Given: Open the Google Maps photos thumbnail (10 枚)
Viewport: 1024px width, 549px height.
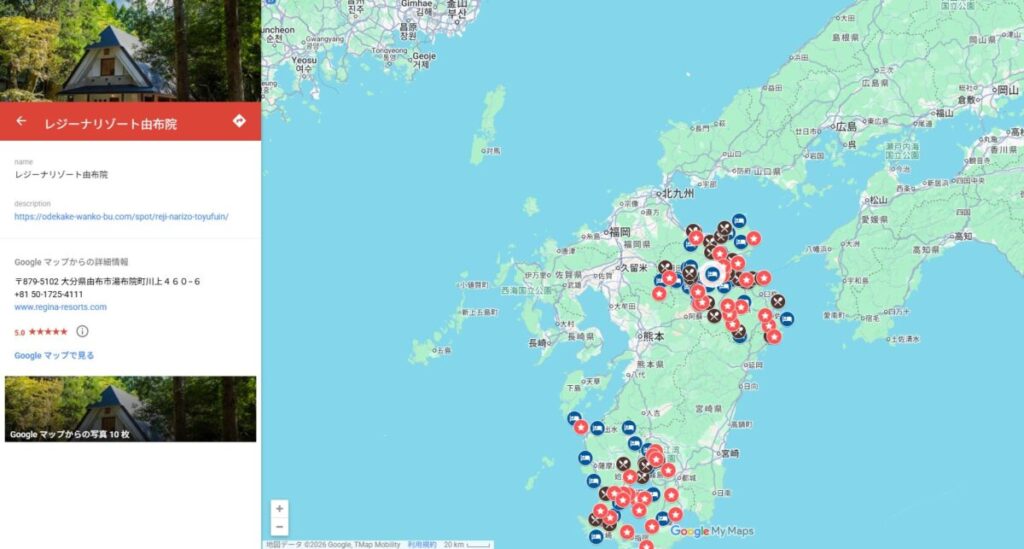Looking at the screenshot, I should (130, 408).
